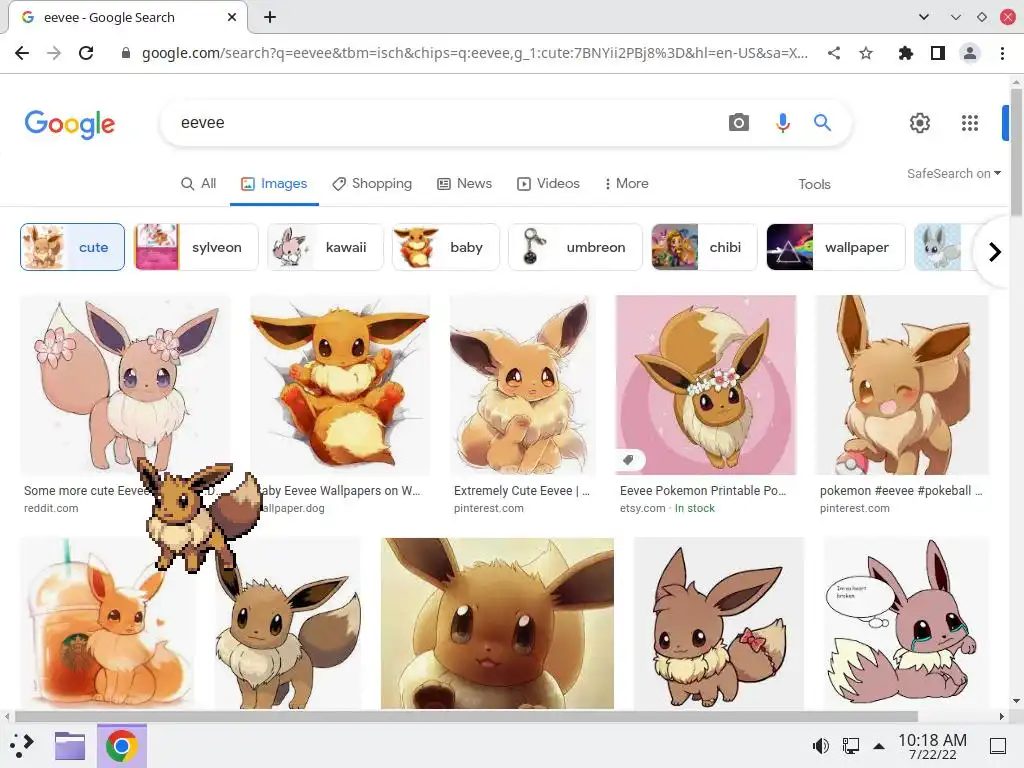Click the vertical page scrollbar

[1016, 152]
